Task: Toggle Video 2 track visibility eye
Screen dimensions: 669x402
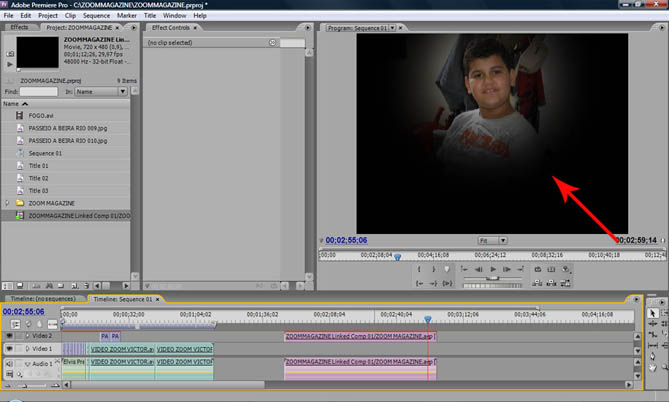Action: (10, 337)
